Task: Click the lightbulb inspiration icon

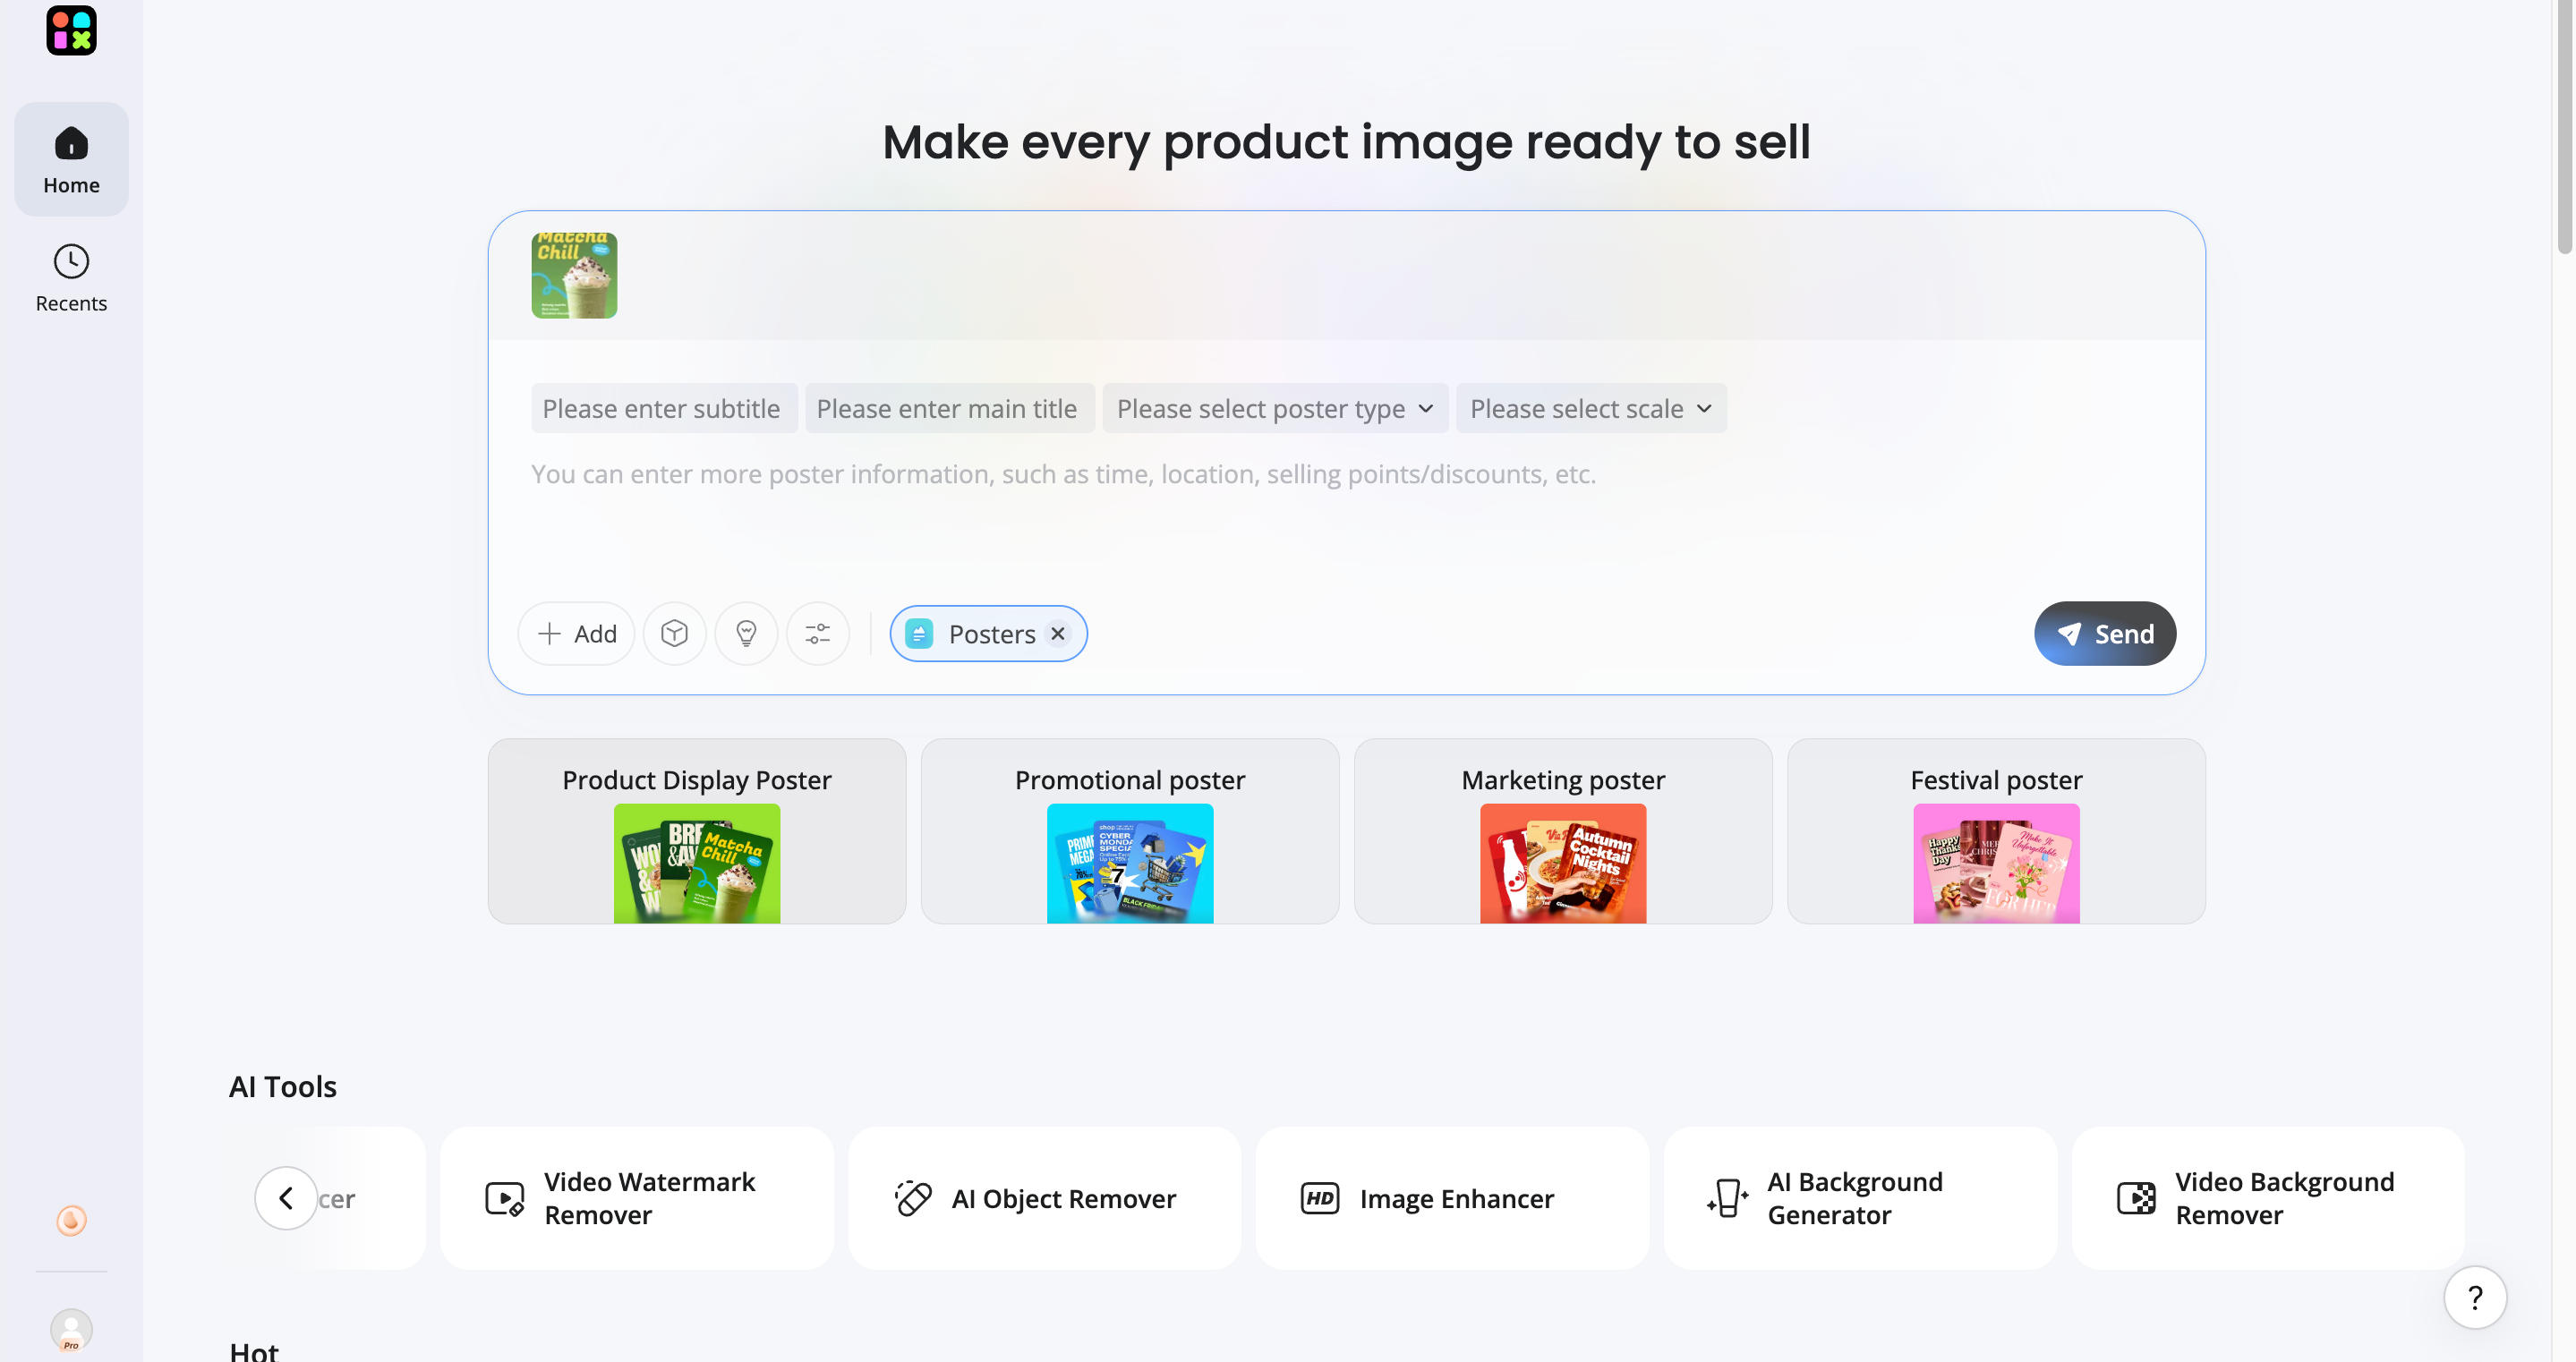Action: [746, 634]
